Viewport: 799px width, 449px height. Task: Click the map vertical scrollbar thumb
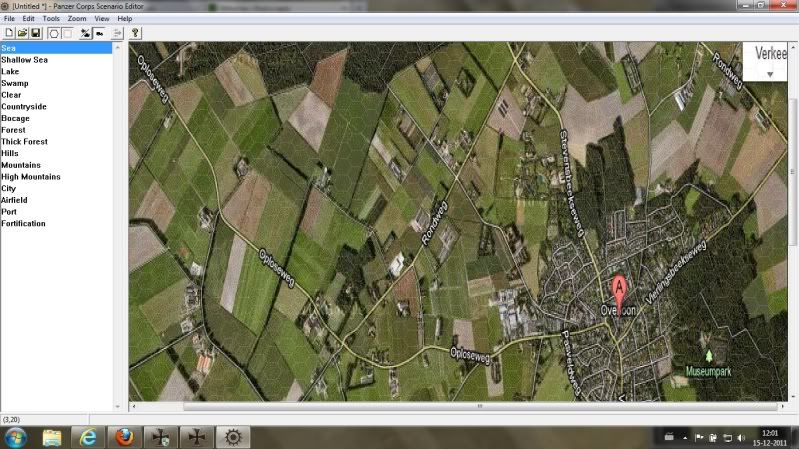pos(792,172)
